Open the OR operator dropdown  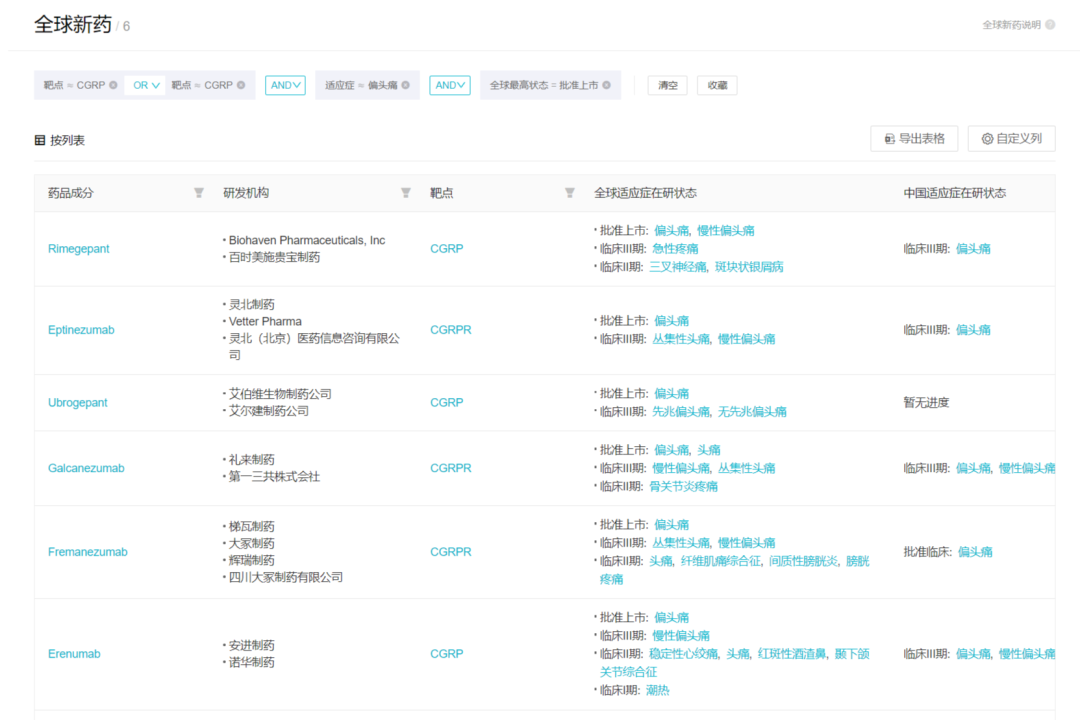[145, 85]
